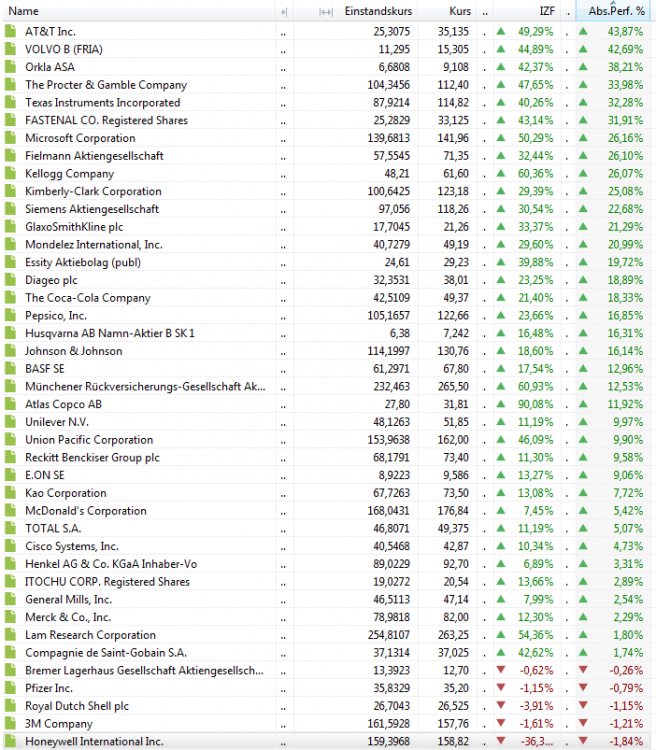Click the security icon next to Orkla ASA
Image resolution: width=656 pixels, height=750 pixels.
pos(10,67)
